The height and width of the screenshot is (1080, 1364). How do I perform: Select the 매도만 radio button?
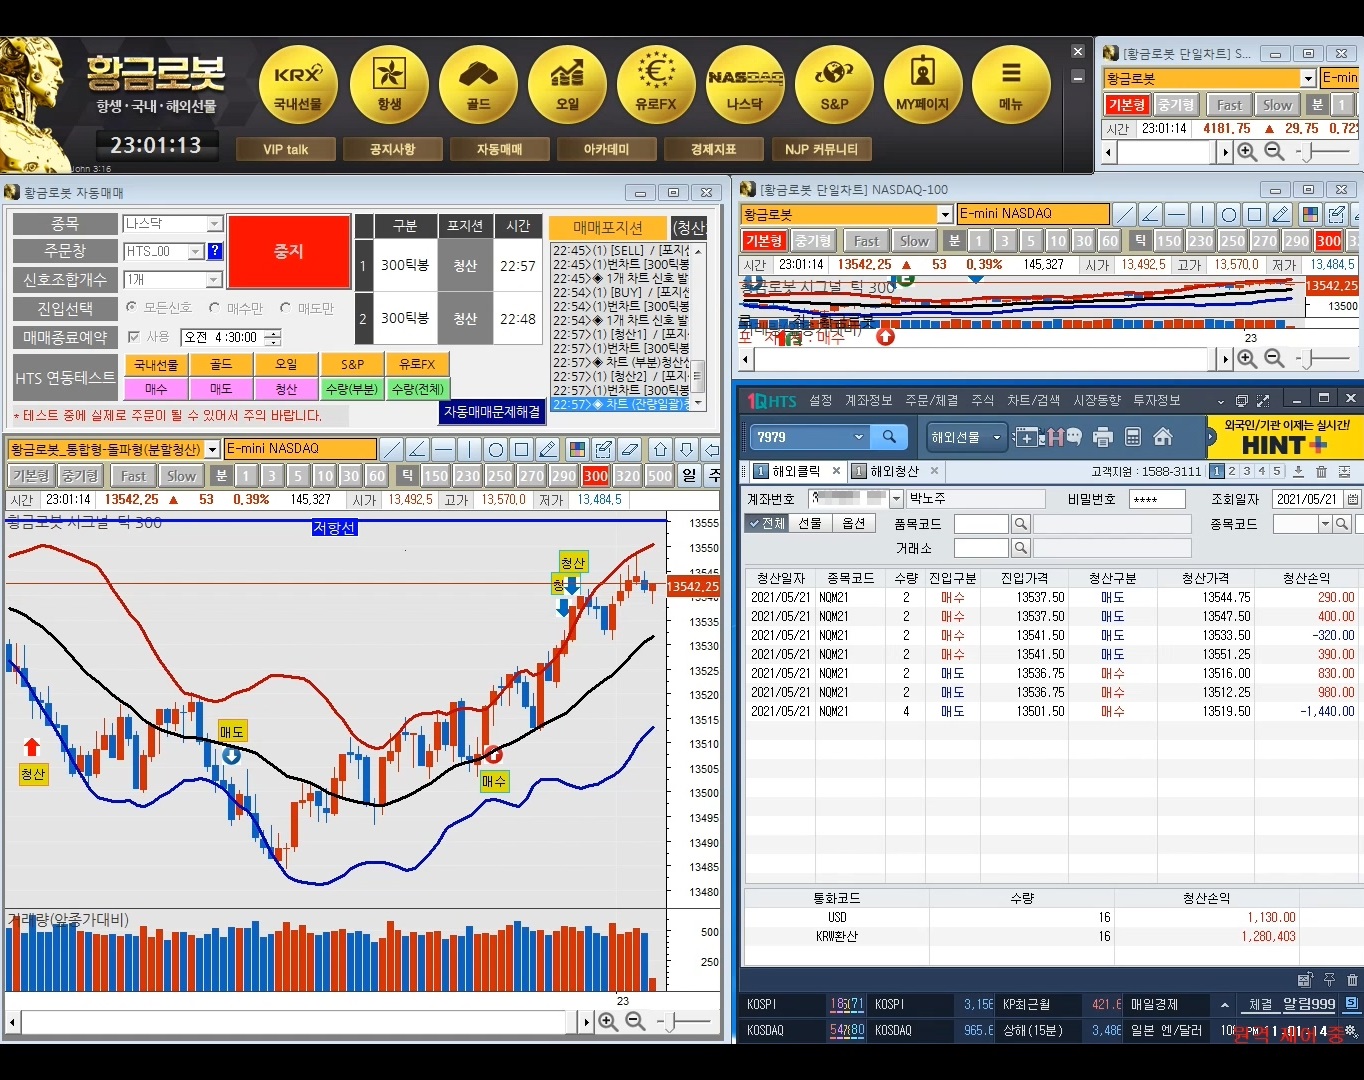(x=286, y=307)
